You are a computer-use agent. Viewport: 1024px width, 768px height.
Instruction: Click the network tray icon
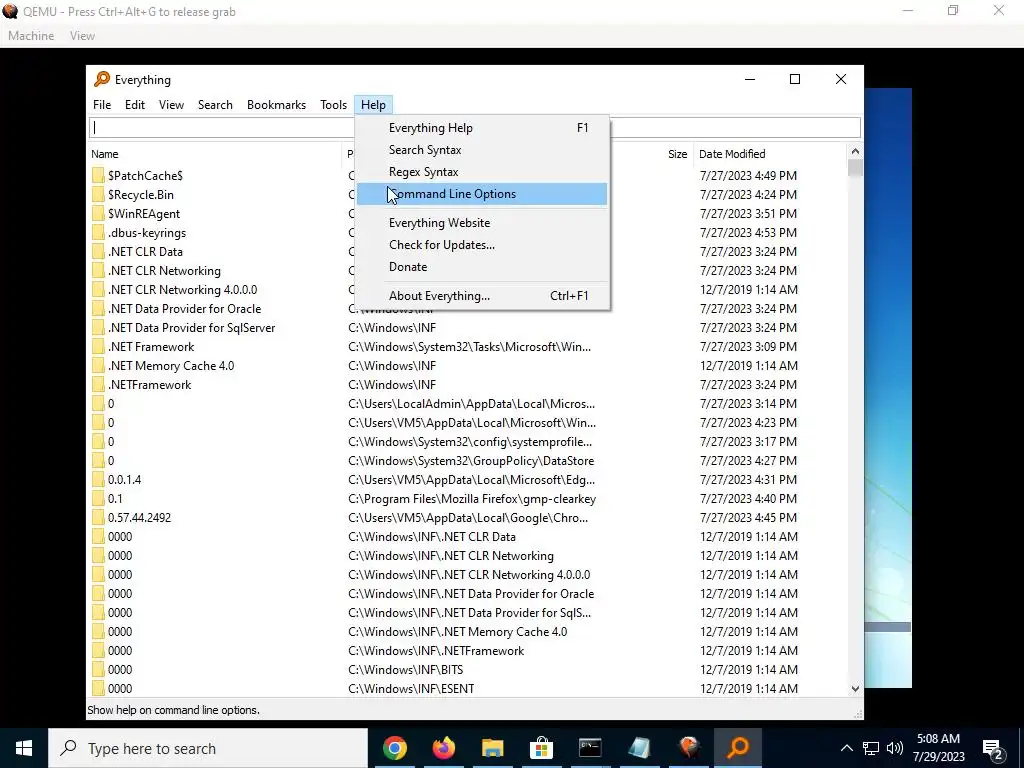[x=871, y=748]
